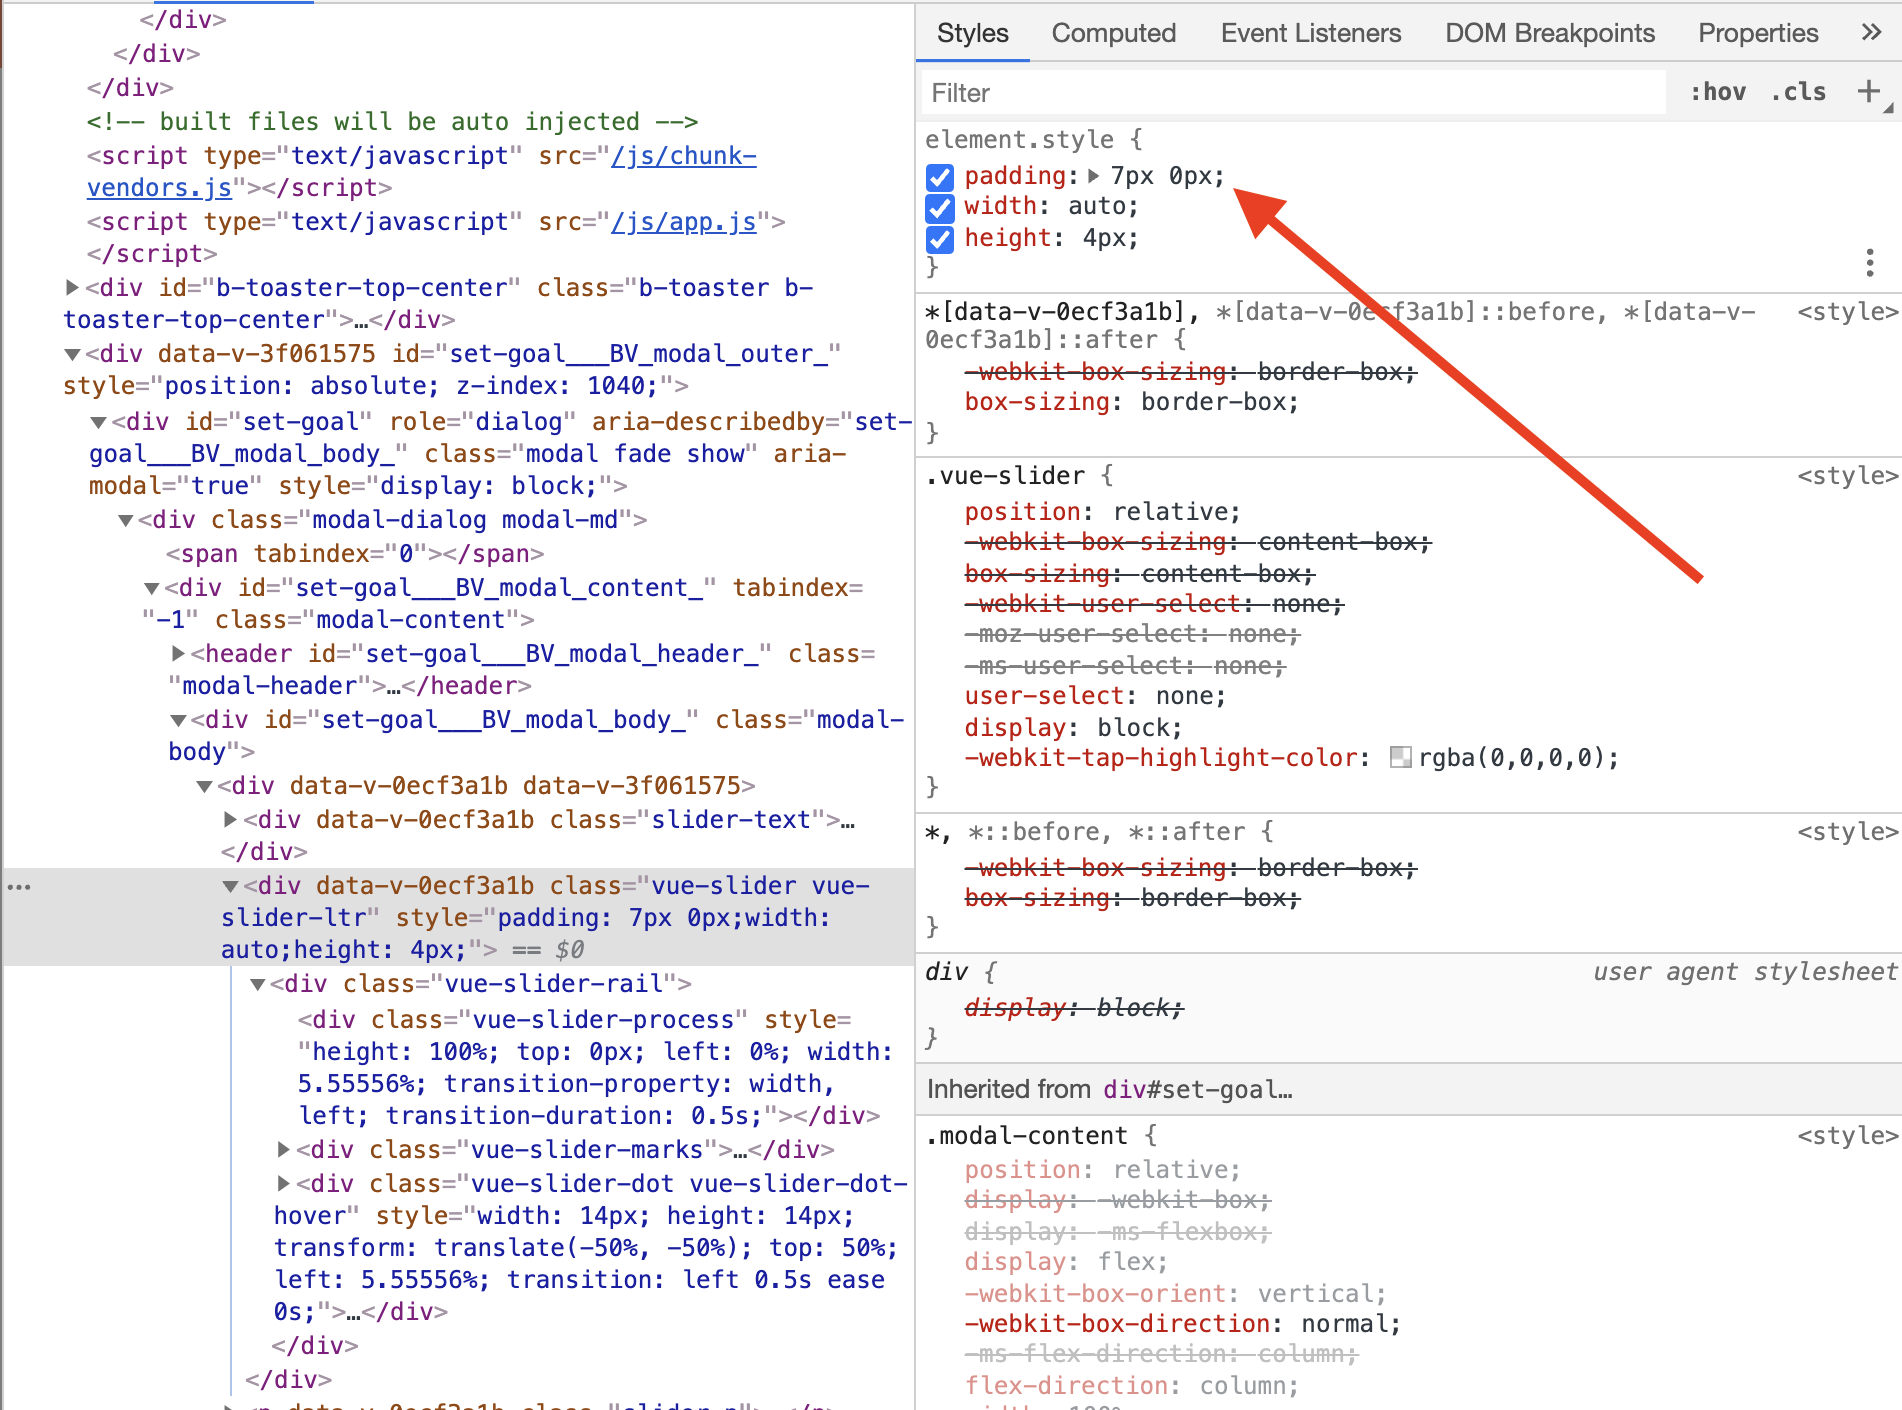Show more DevTools tabs chevron
This screenshot has height=1410, width=1902.
[x=1871, y=33]
